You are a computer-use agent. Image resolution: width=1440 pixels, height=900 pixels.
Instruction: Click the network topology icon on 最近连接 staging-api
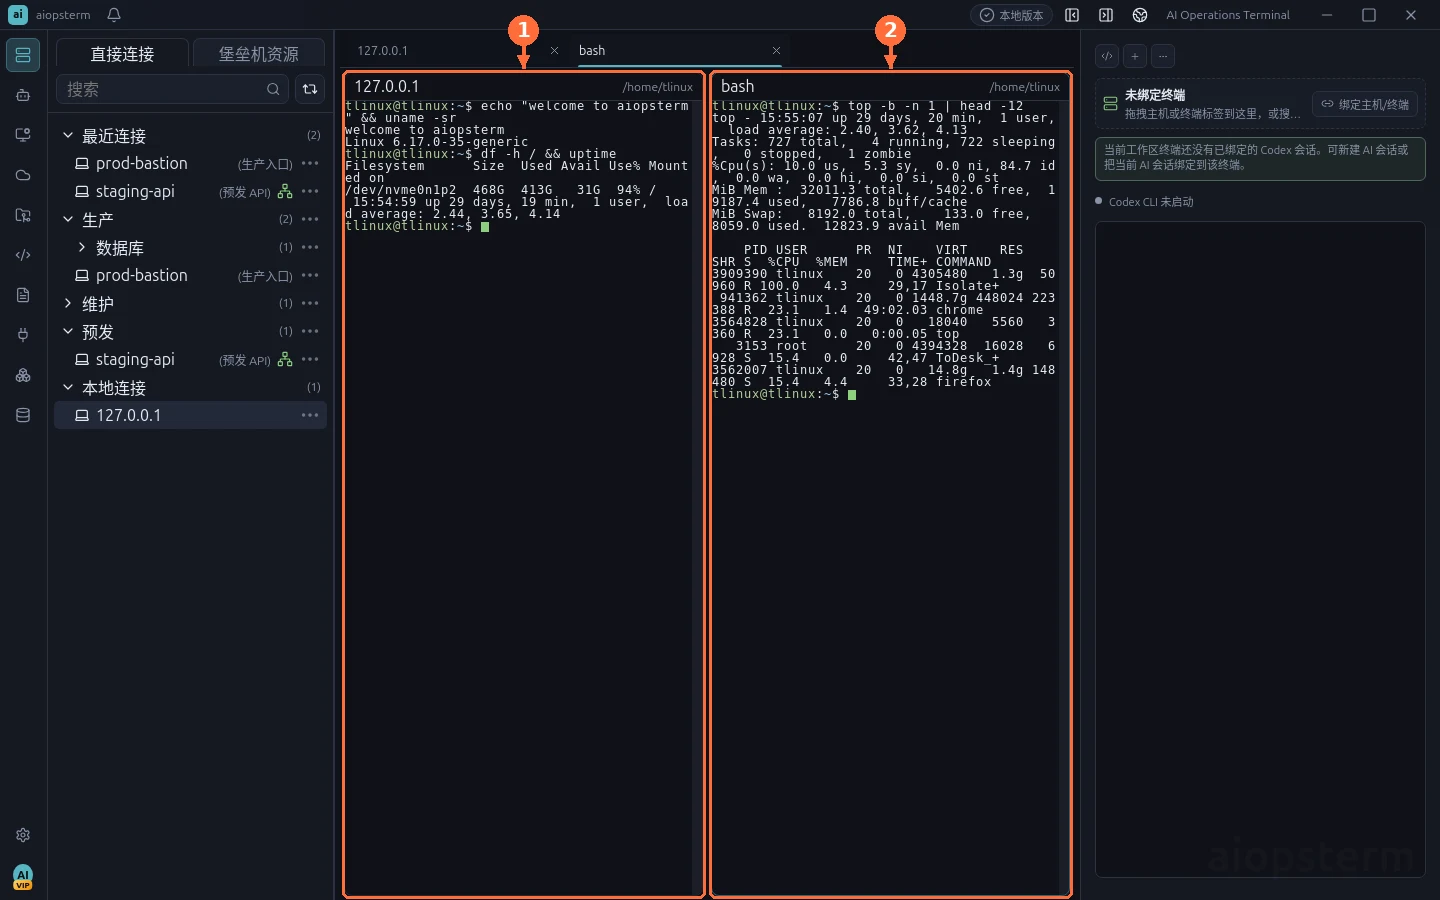pyautogui.click(x=285, y=191)
